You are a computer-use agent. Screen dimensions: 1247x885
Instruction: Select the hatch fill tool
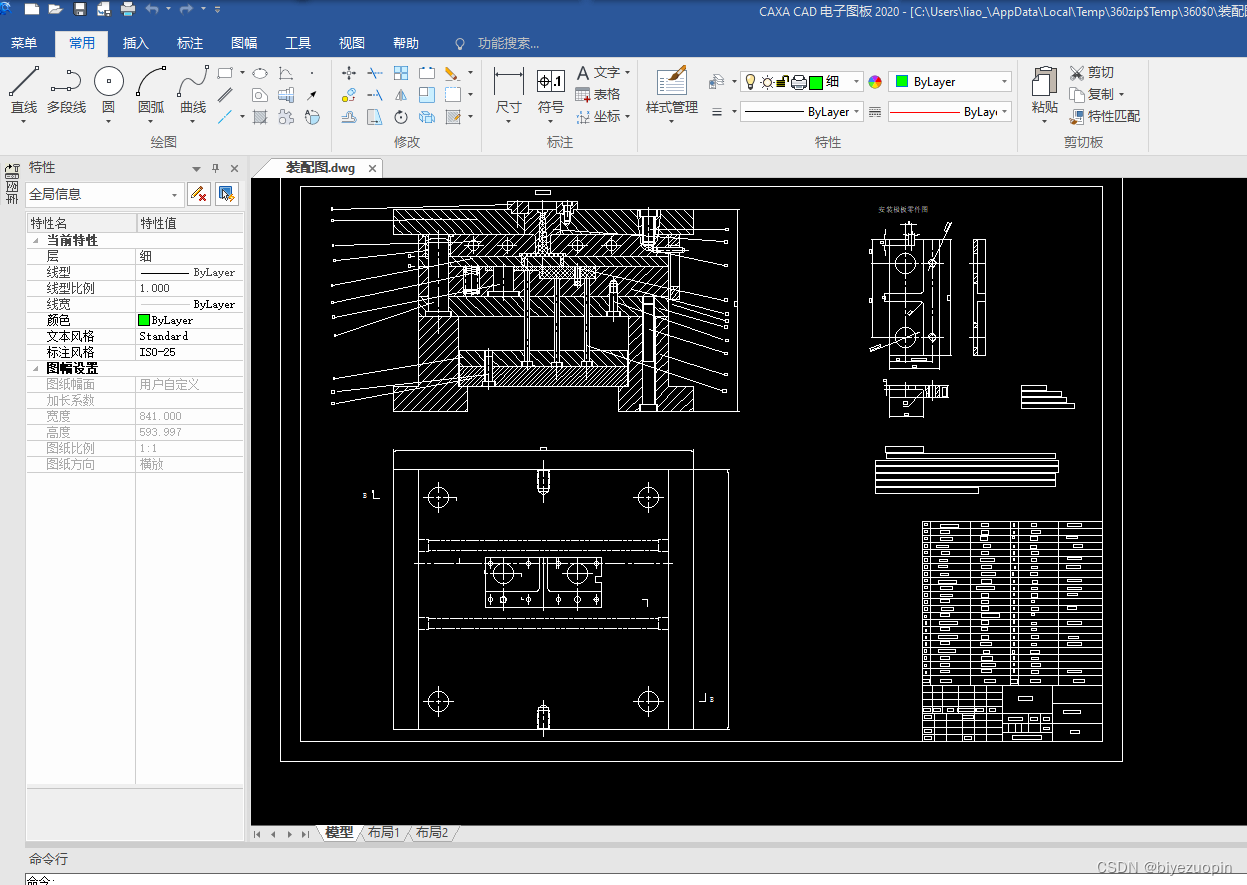click(260, 117)
